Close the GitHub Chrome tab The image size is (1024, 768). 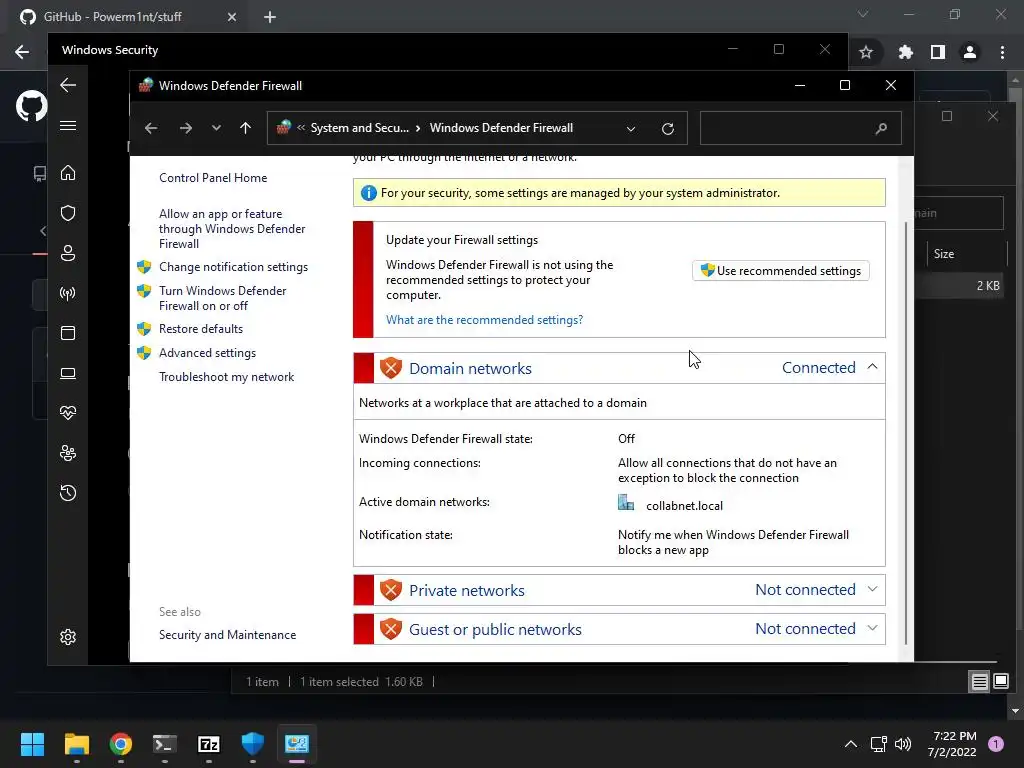(x=232, y=17)
